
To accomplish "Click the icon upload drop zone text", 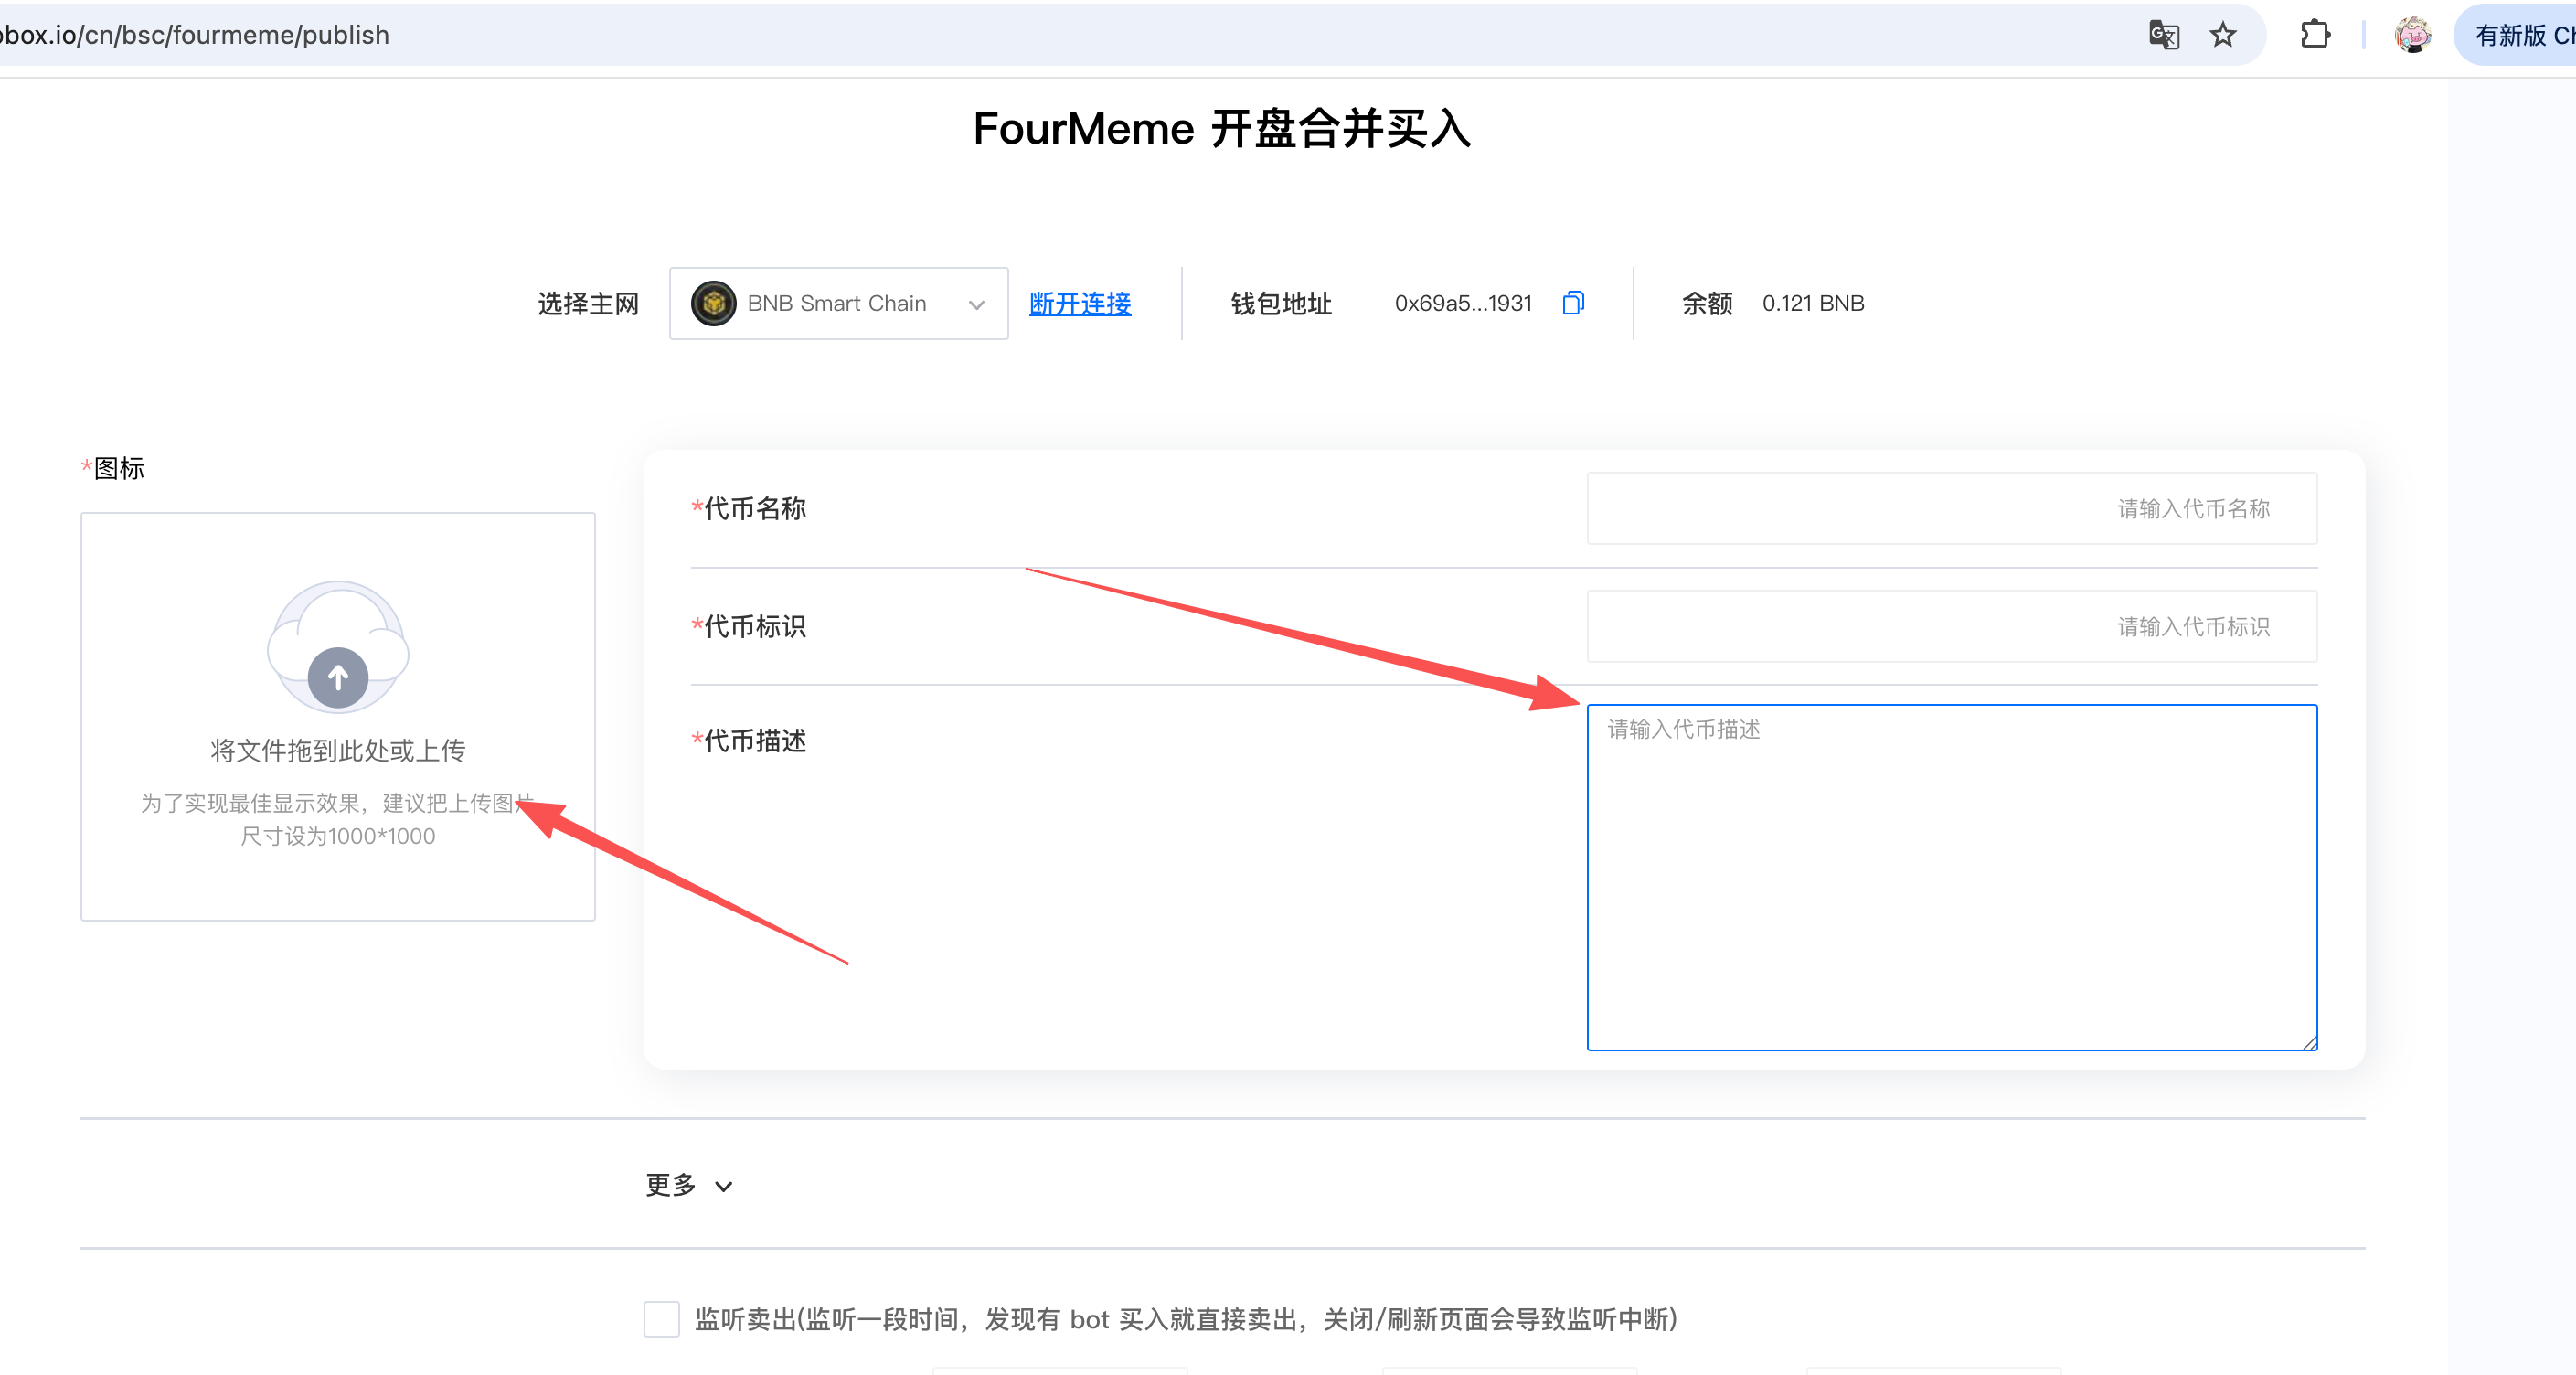I will (x=338, y=751).
